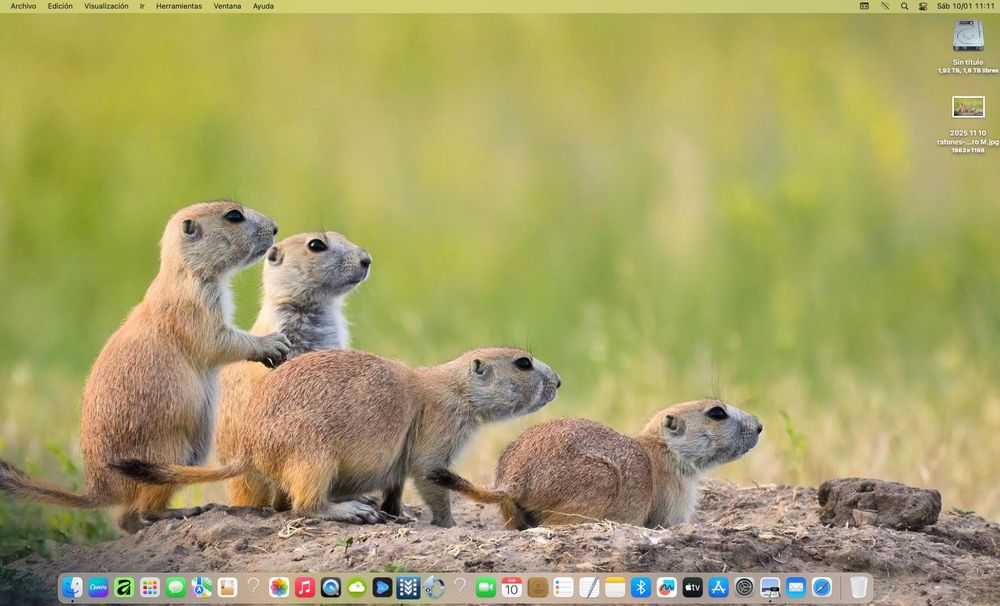This screenshot has width=1000, height=606.
Task: Open FaceTime from the Dock
Action: coord(486,587)
